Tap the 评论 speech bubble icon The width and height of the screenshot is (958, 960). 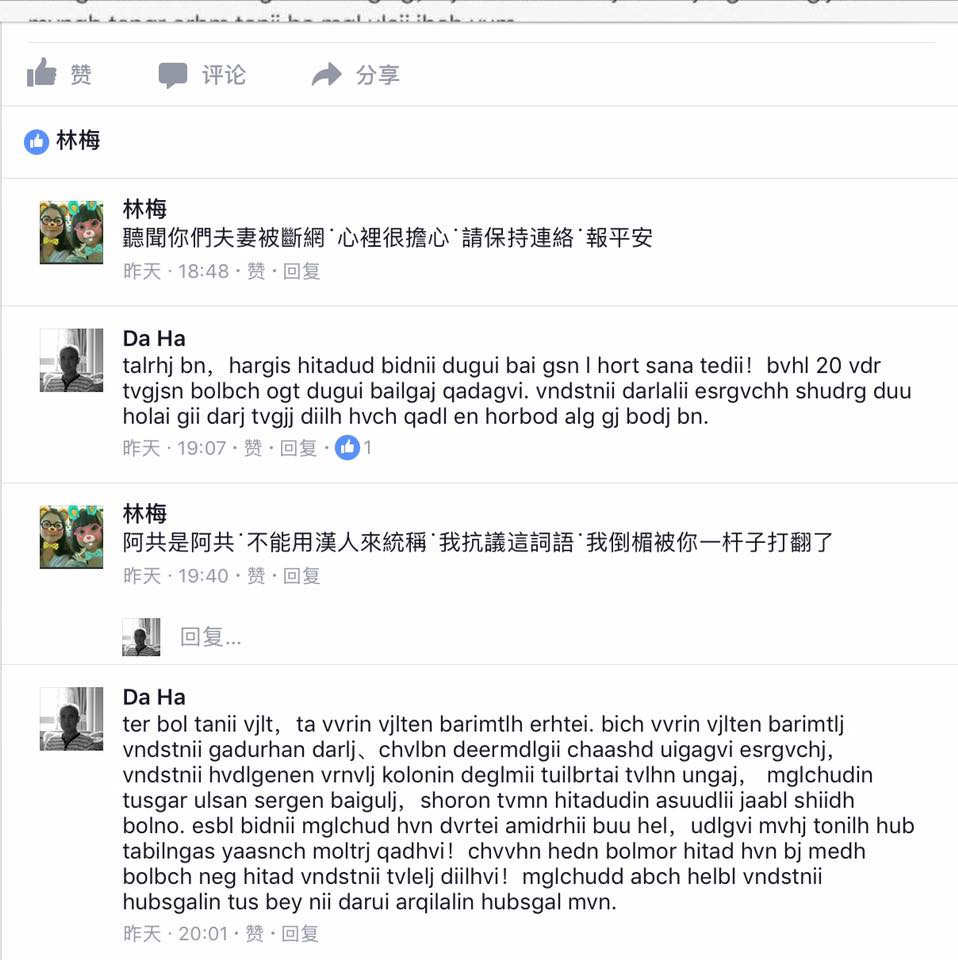(x=173, y=75)
